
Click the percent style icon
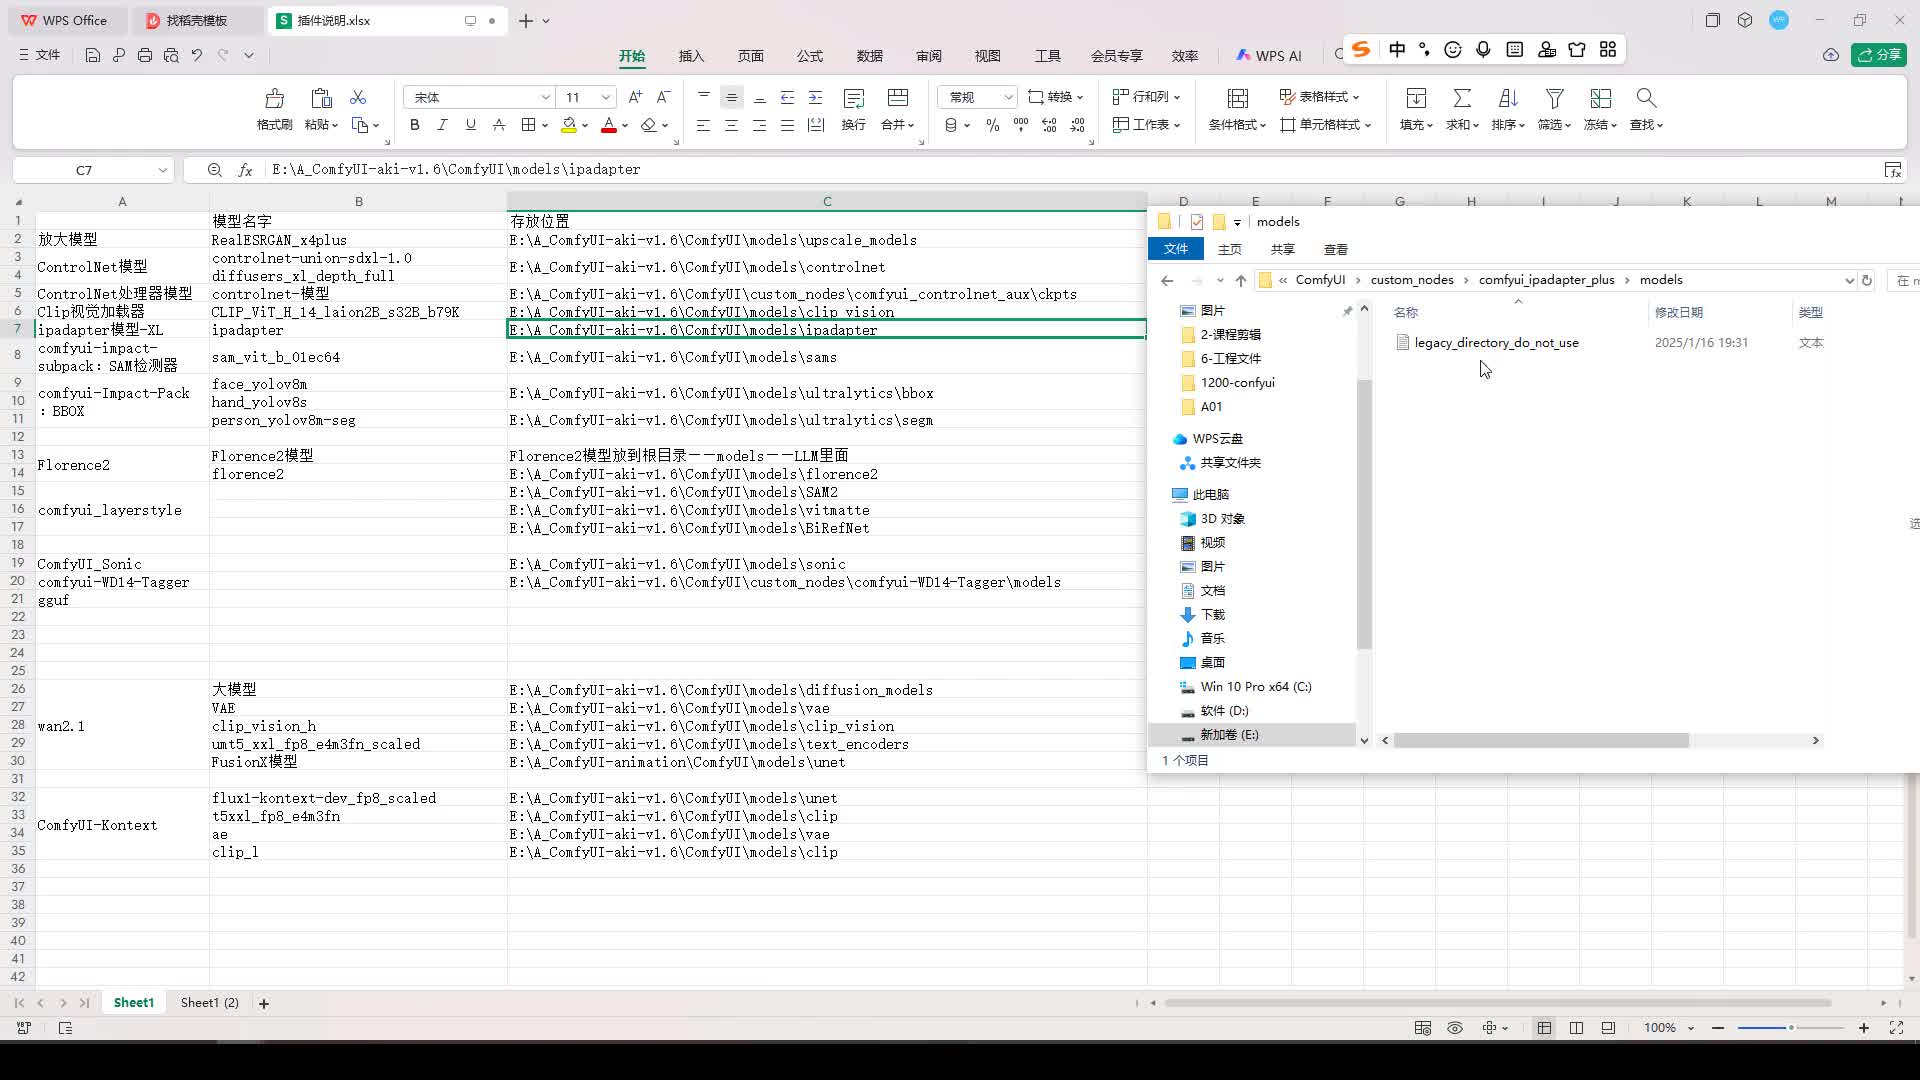tap(992, 125)
